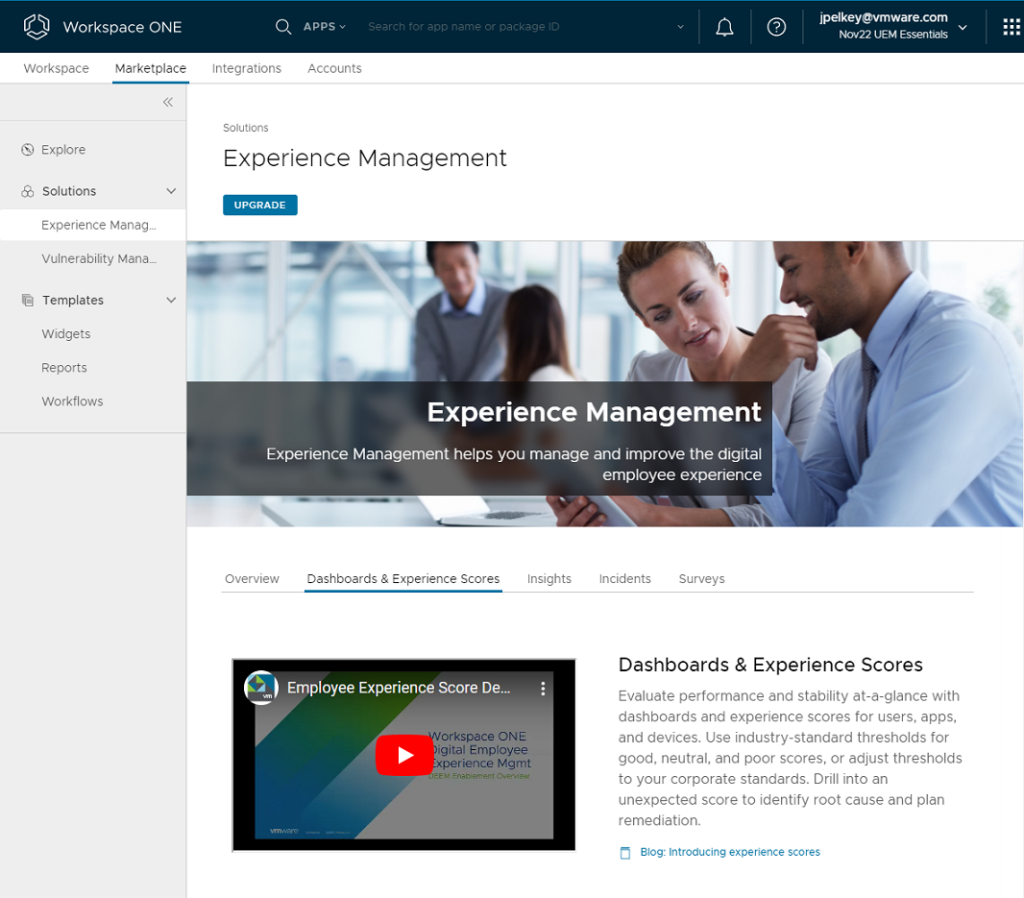Collapse the Templates section chevron
This screenshot has width=1024, height=898.
(171, 300)
